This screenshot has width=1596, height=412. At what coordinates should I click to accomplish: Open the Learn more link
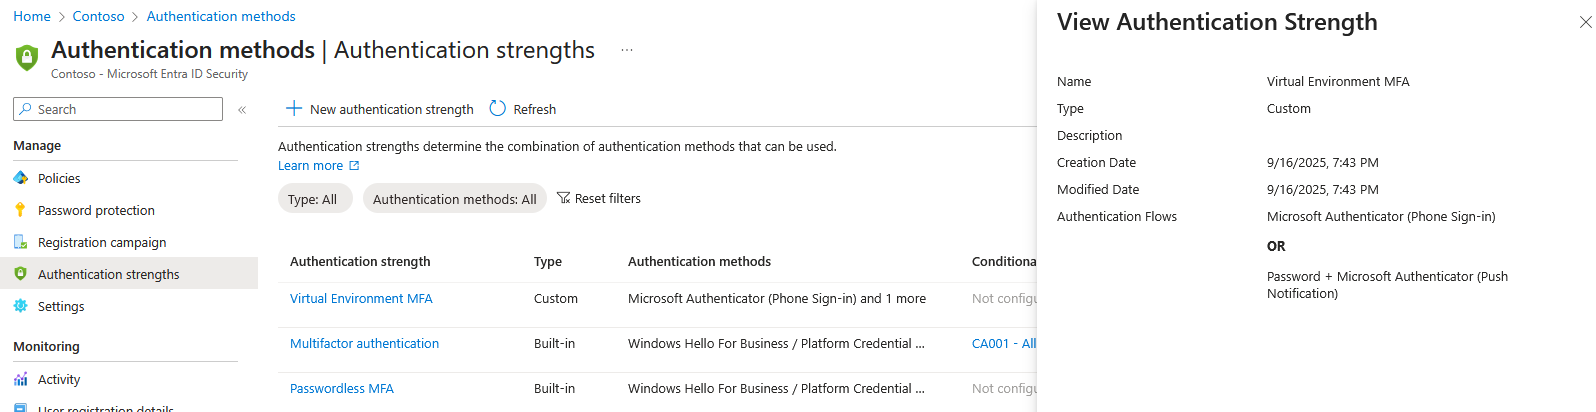[310, 165]
